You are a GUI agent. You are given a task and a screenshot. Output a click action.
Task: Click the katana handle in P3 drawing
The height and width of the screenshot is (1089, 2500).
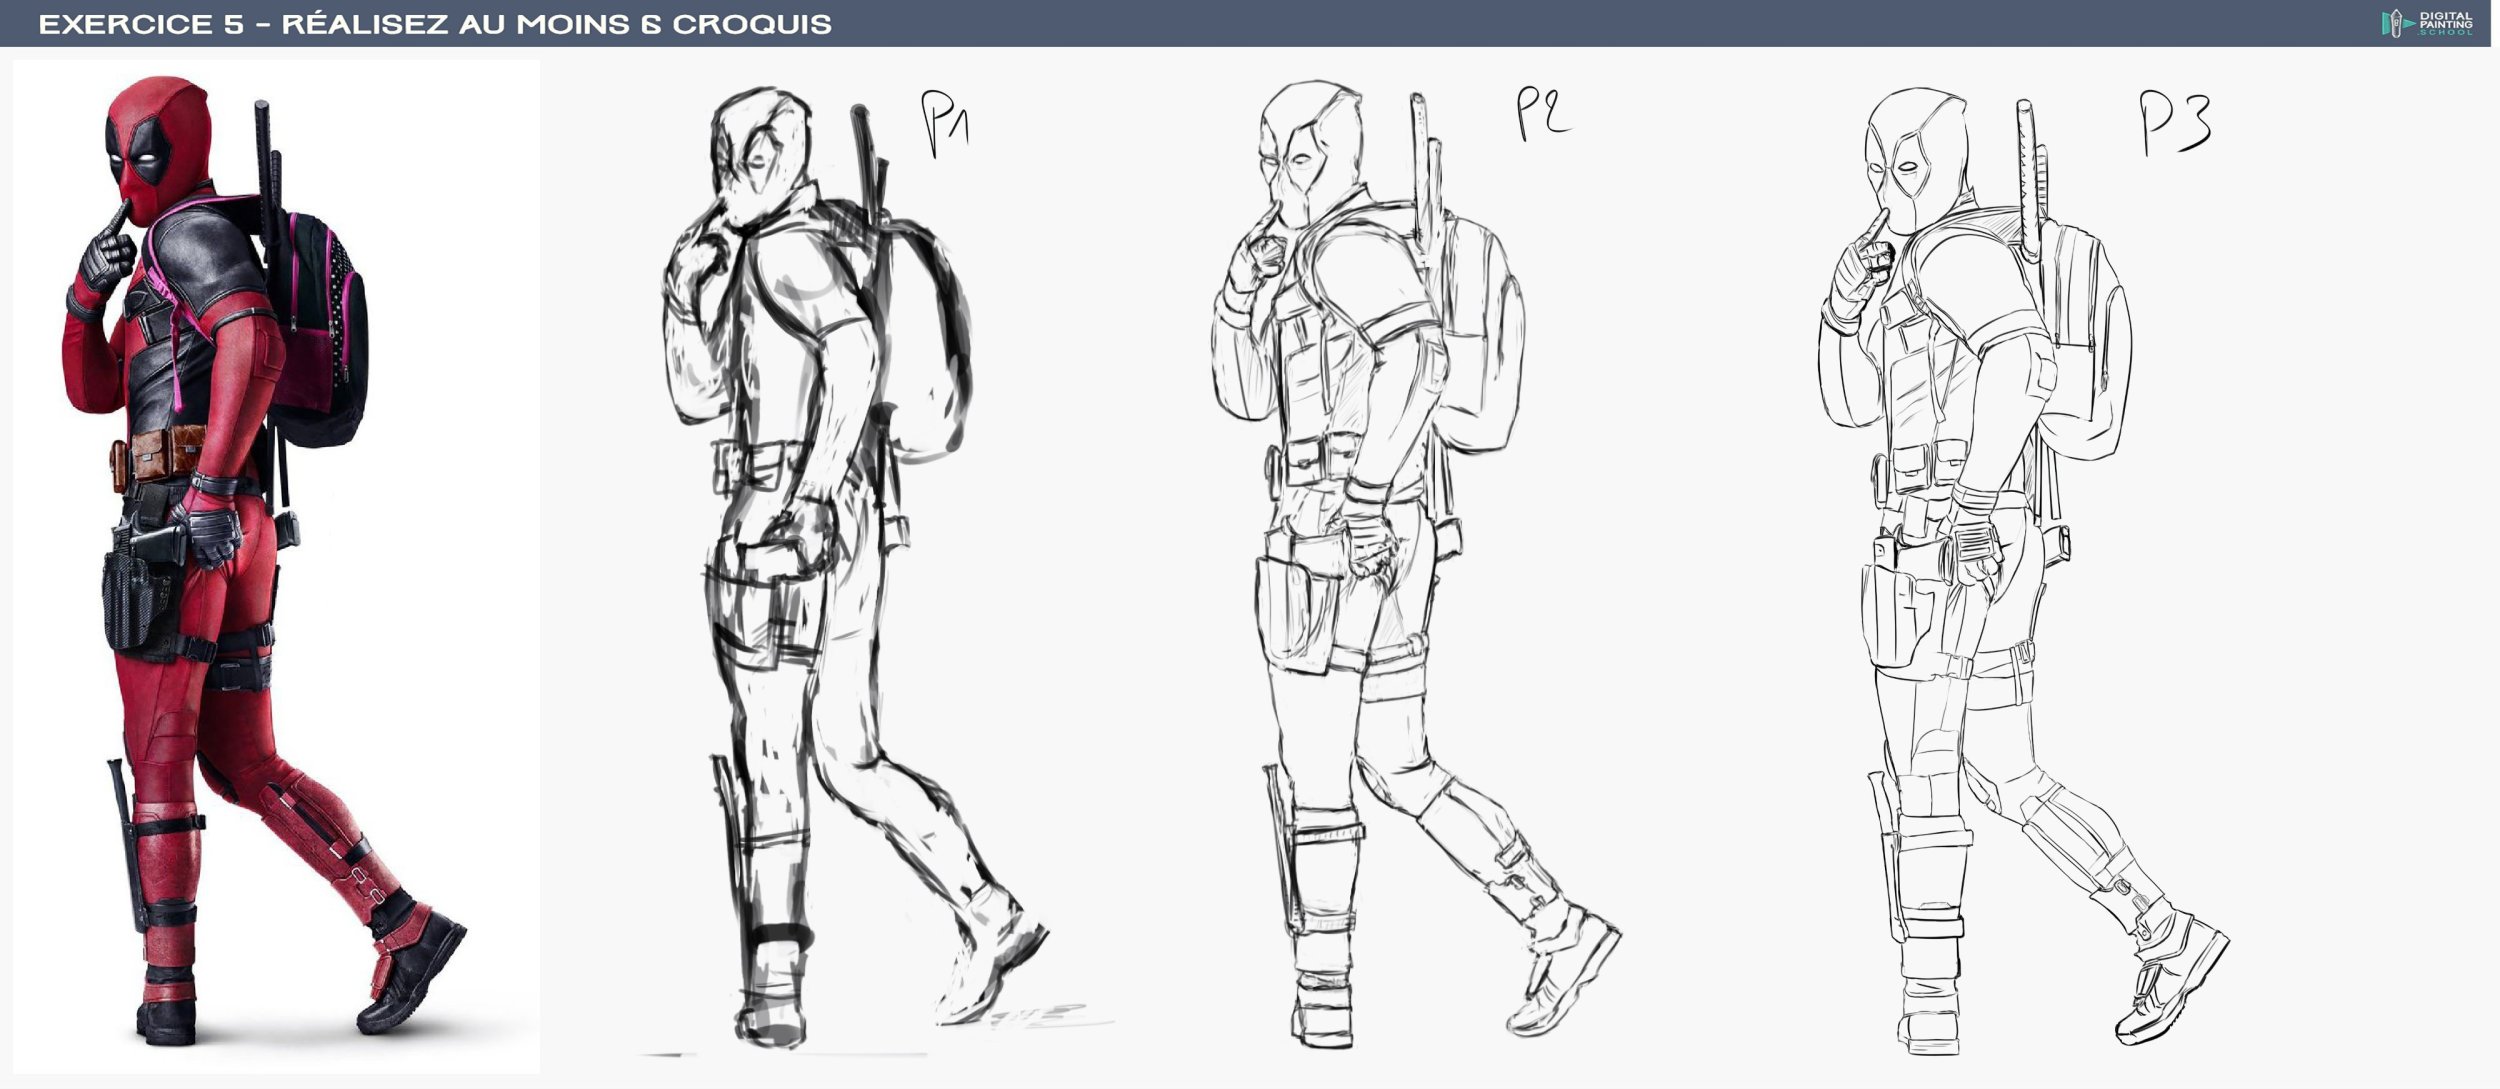tap(2029, 170)
